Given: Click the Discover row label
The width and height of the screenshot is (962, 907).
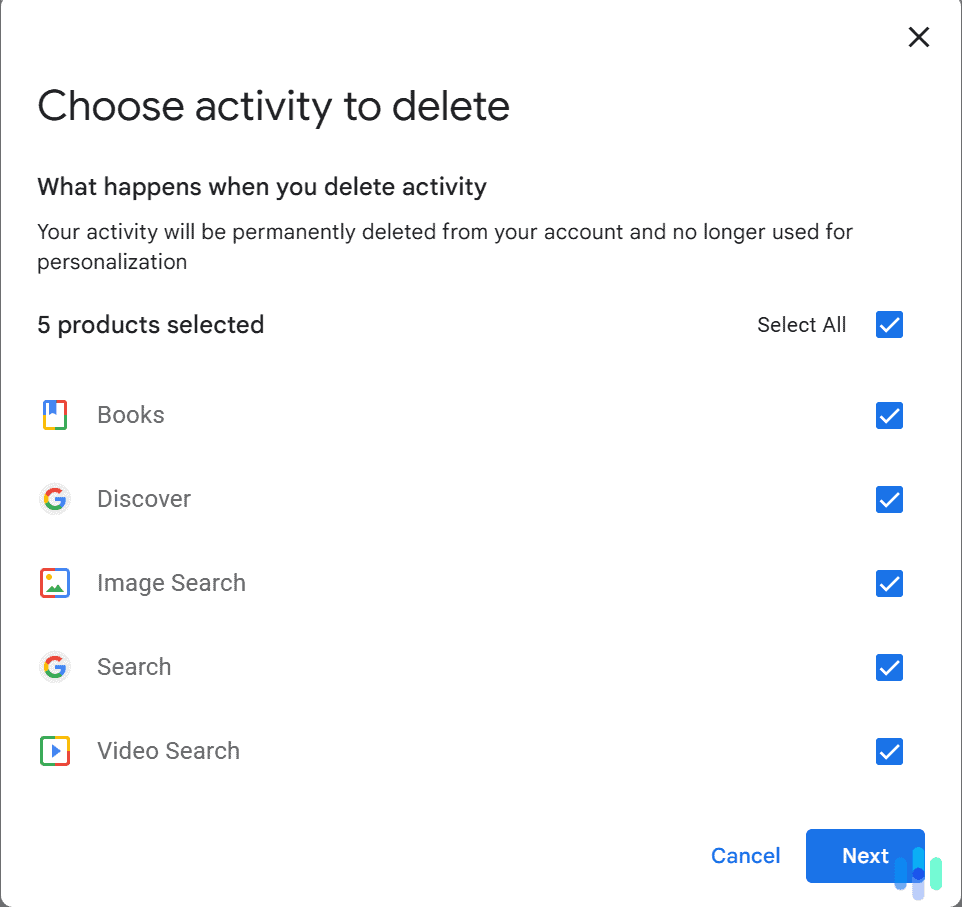Looking at the screenshot, I should pos(144,498).
